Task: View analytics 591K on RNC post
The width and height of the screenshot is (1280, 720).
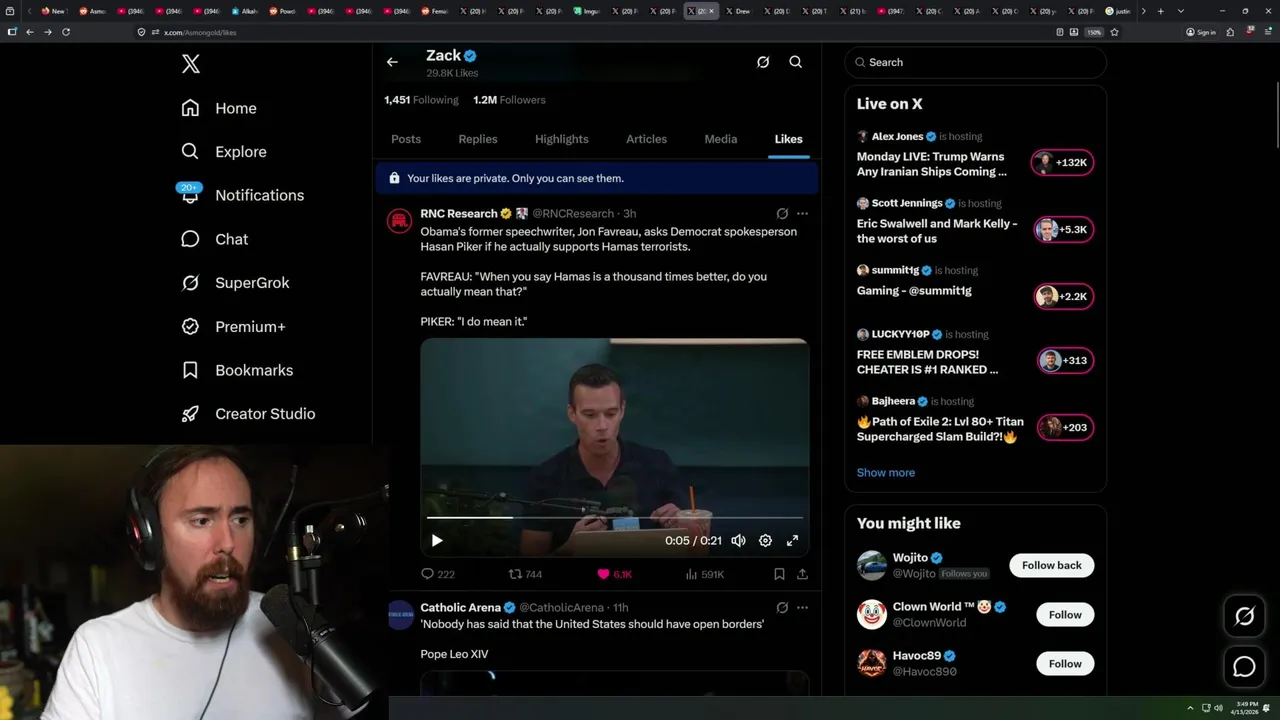Action: click(x=704, y=574)
